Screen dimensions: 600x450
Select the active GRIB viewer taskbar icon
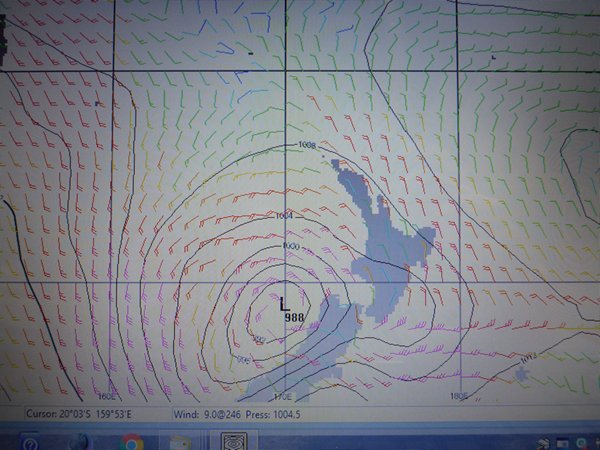pyautogui.click(x=233, y=441)
